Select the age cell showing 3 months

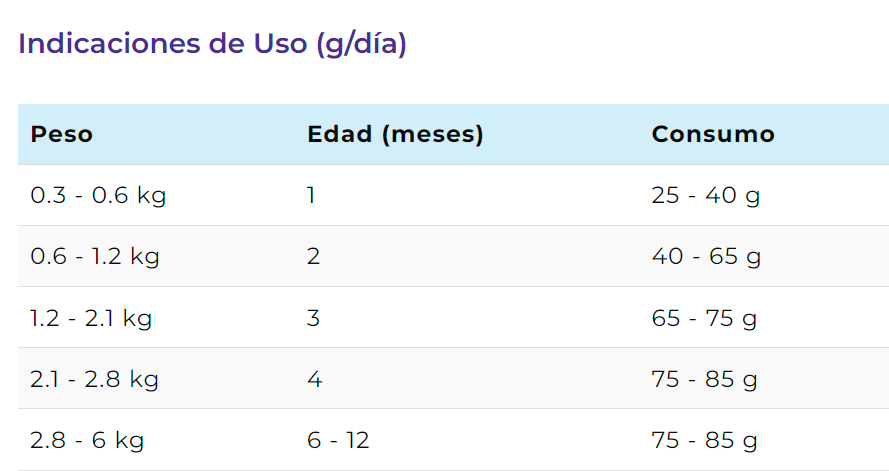[314, 317]
